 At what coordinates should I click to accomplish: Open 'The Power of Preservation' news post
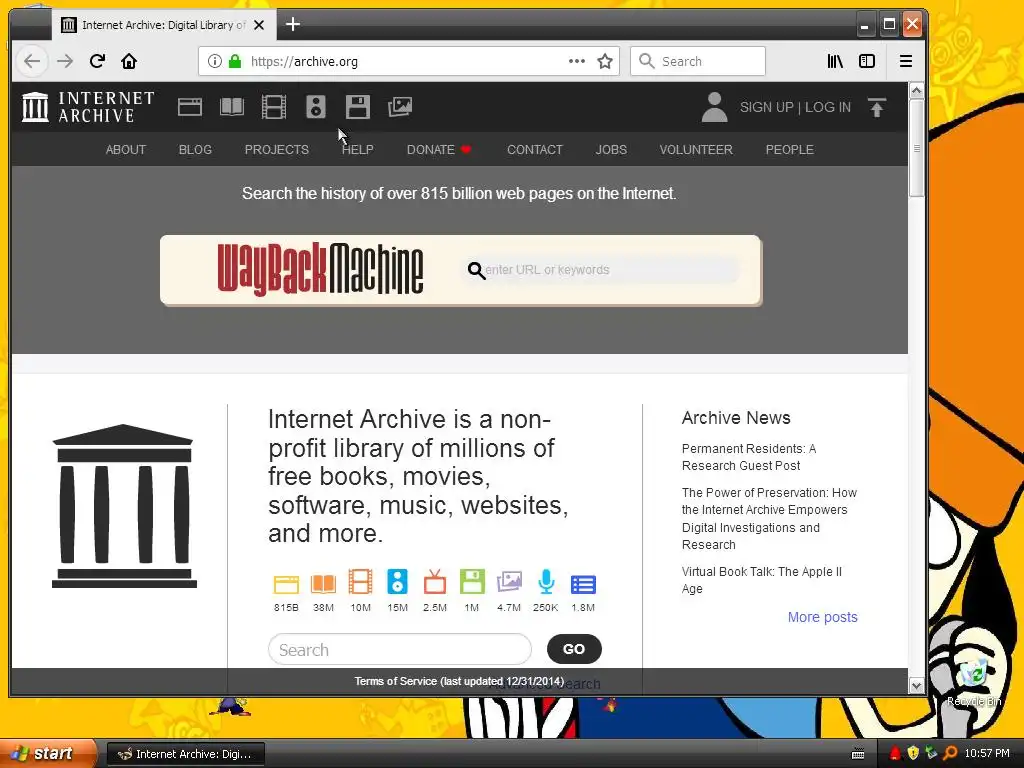click(x=769, y=519)
